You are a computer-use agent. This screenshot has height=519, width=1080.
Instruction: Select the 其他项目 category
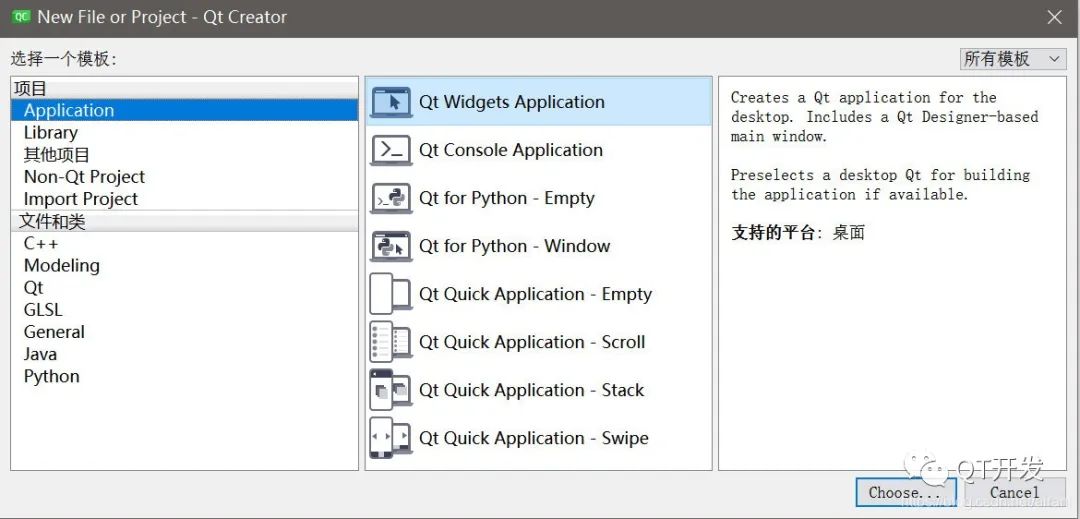[185, 155]
